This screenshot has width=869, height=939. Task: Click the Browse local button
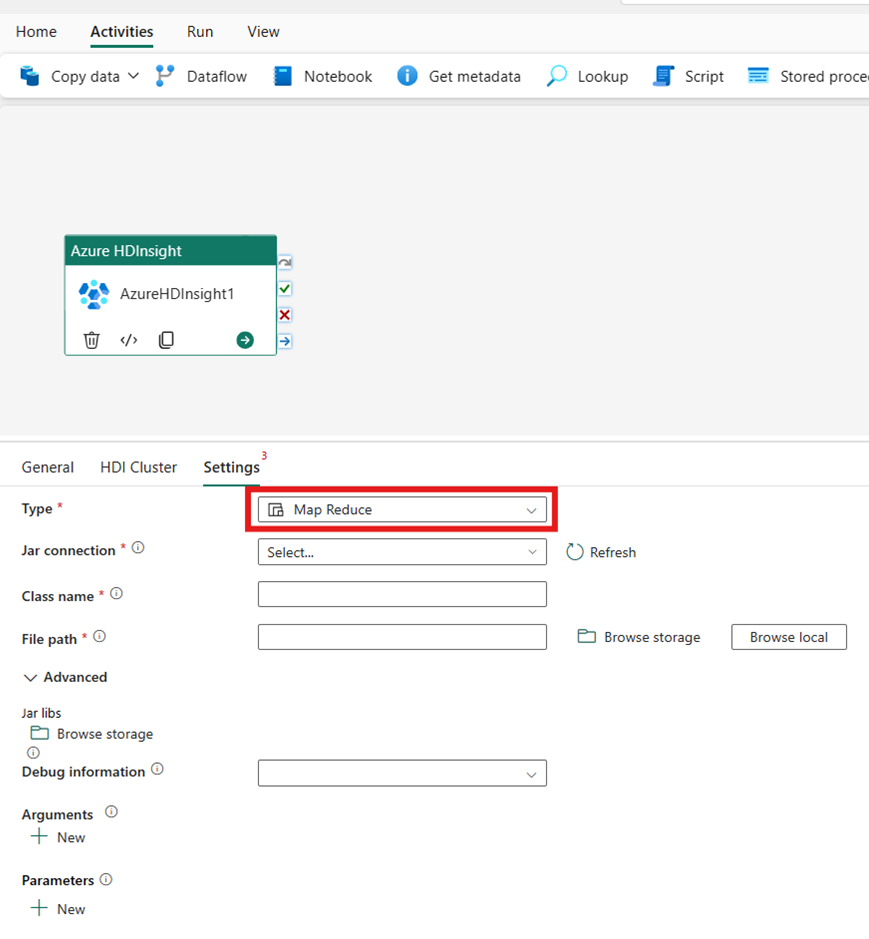click(x=789, y=637)
